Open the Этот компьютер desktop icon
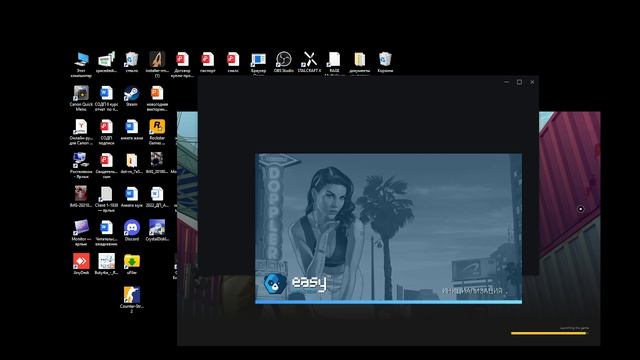This screenshot has height=360, width=640. 81,64
